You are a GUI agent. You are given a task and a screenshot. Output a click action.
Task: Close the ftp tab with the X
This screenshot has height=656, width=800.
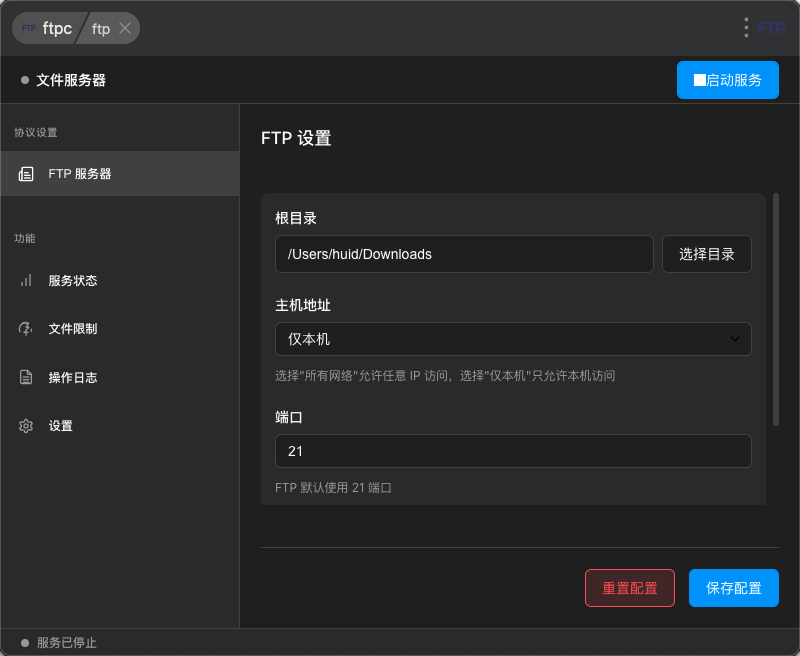(x=125, y=28)
